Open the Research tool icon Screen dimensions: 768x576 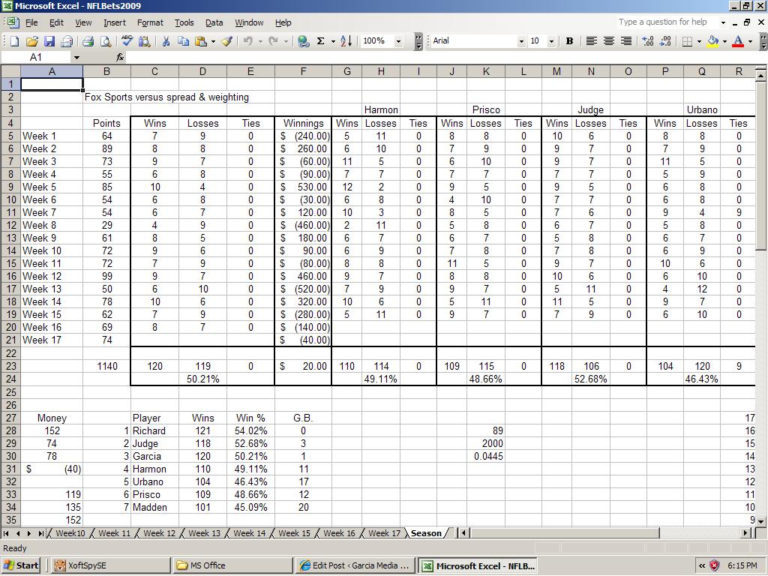pyautogui.click(x=144, y=42)
